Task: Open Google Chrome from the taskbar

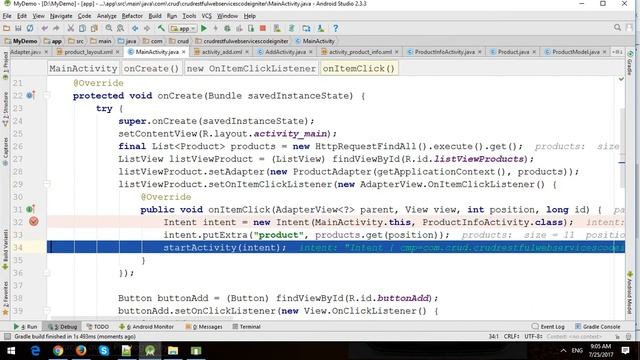Action: 58,351
